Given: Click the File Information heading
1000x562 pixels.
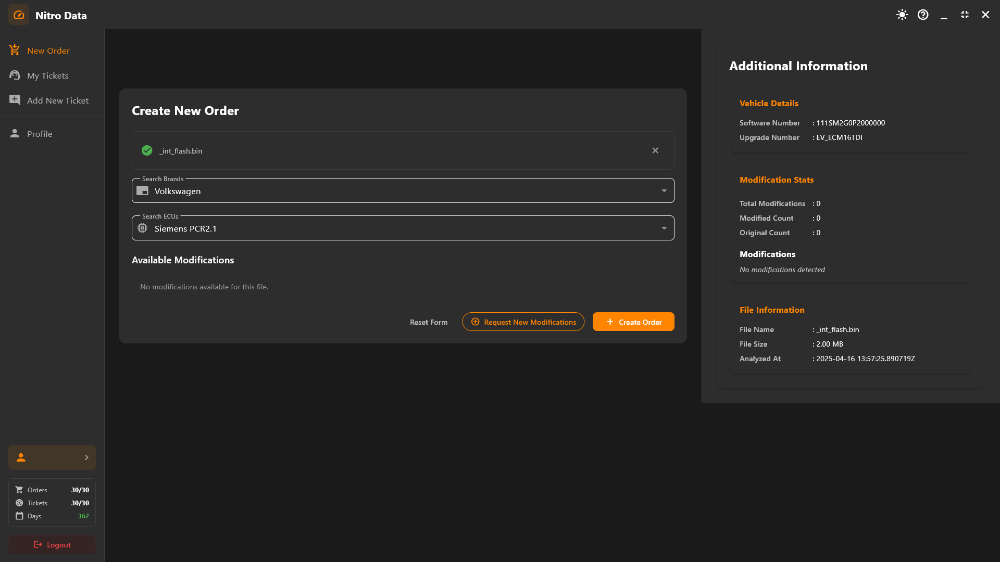Looking at the screenshot, I should [x=772, y=310].
